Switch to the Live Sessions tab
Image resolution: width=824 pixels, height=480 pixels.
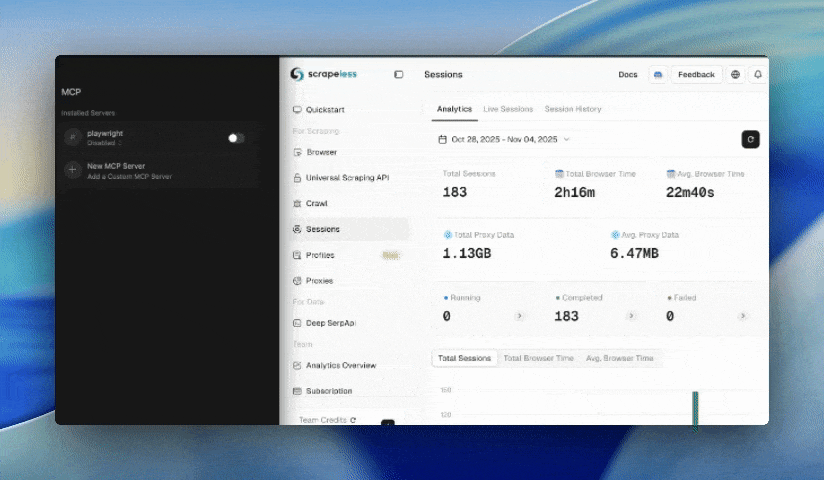508,109
